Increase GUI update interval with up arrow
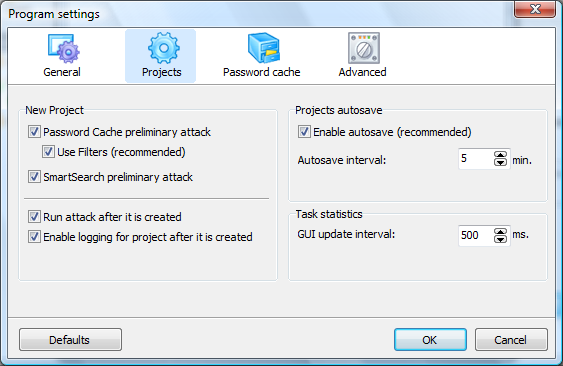Viewport: 563px width, 366px height. (501, 232)
